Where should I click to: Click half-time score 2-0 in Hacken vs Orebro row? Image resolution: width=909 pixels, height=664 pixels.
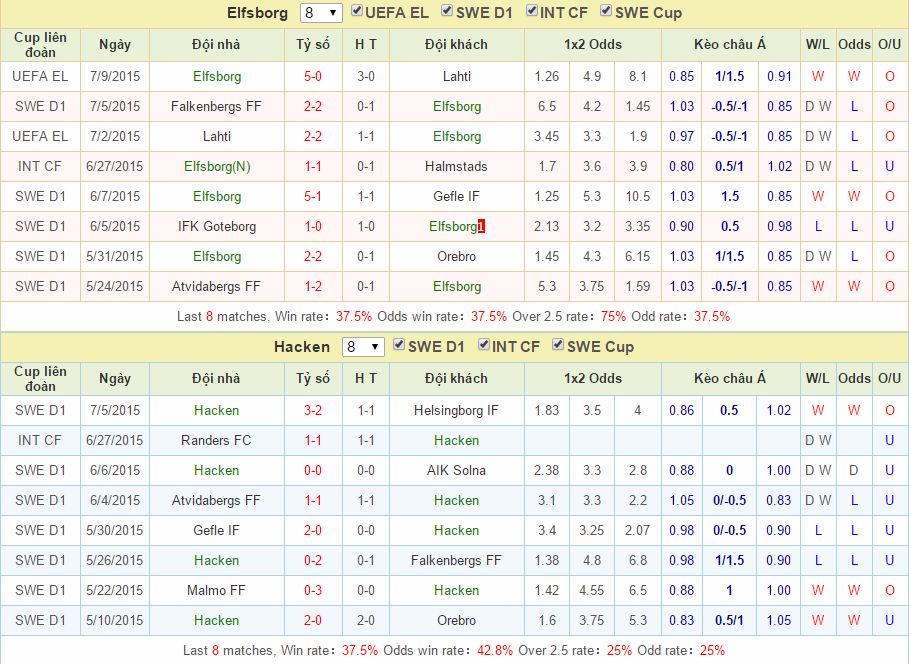point(366,621)
